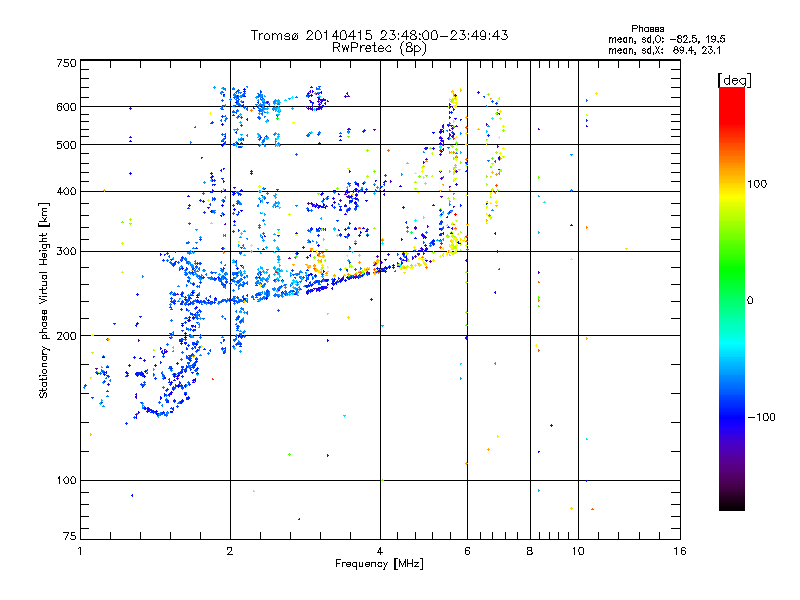The width and height of the screenshot is (800, 600).
Task: Click the y-axis tick label "750"
Action: point(67,63)
